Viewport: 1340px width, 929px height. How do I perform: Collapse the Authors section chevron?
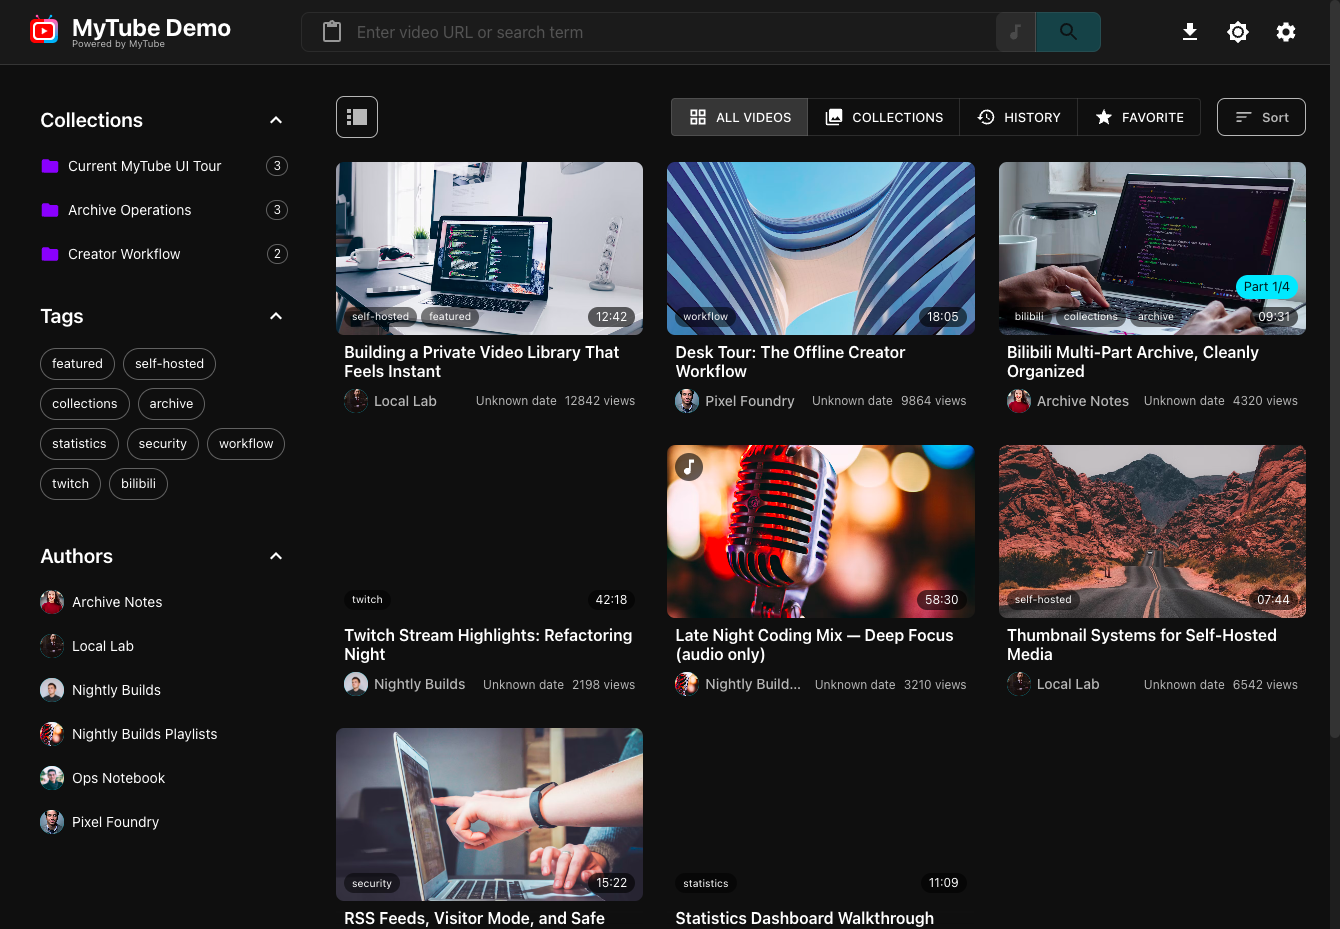276,556
